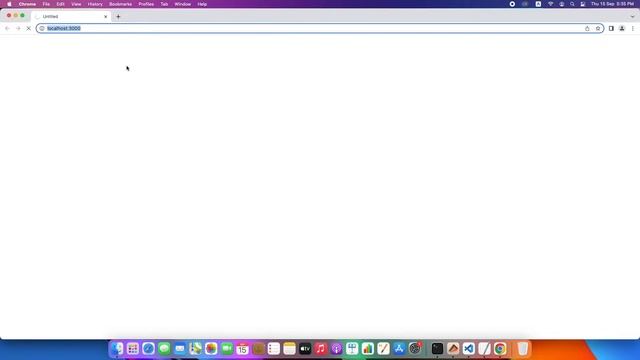Image resolution: width=640 pixels, height=360 pixels.
Task: Open Trash from the dock
Action: [523, 349]
